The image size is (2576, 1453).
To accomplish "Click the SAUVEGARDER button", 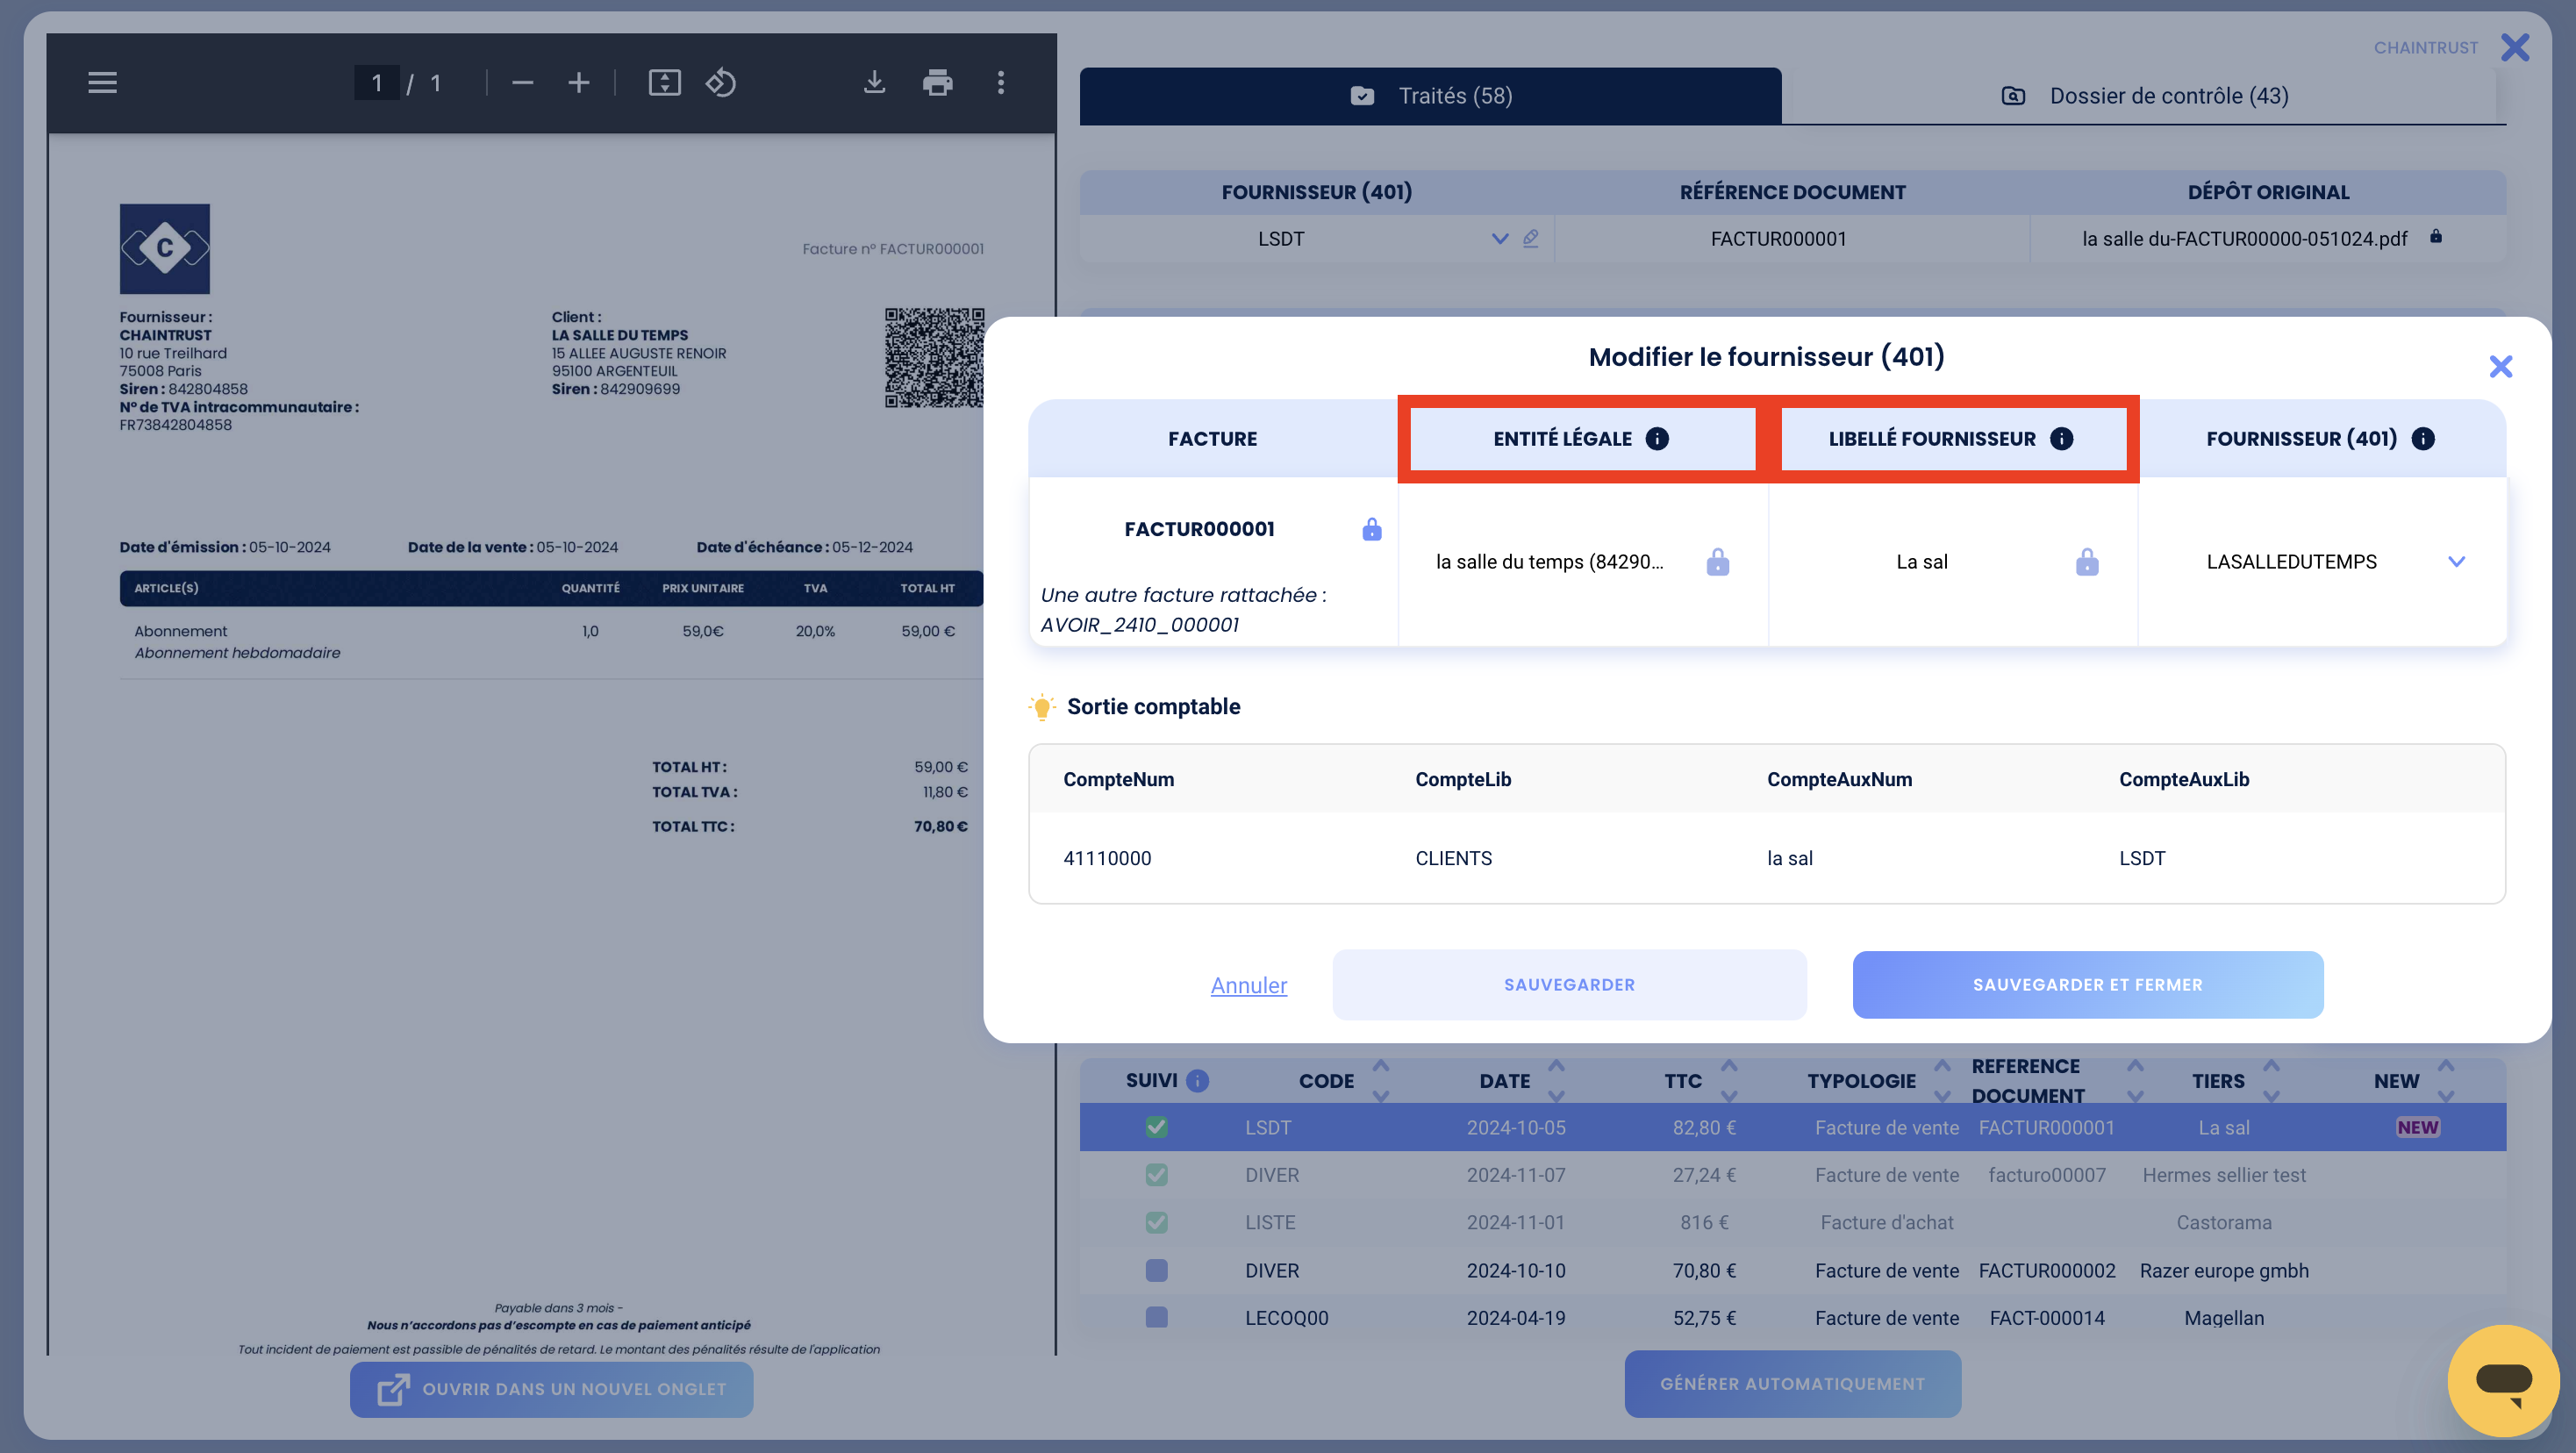I will 1569,985.
